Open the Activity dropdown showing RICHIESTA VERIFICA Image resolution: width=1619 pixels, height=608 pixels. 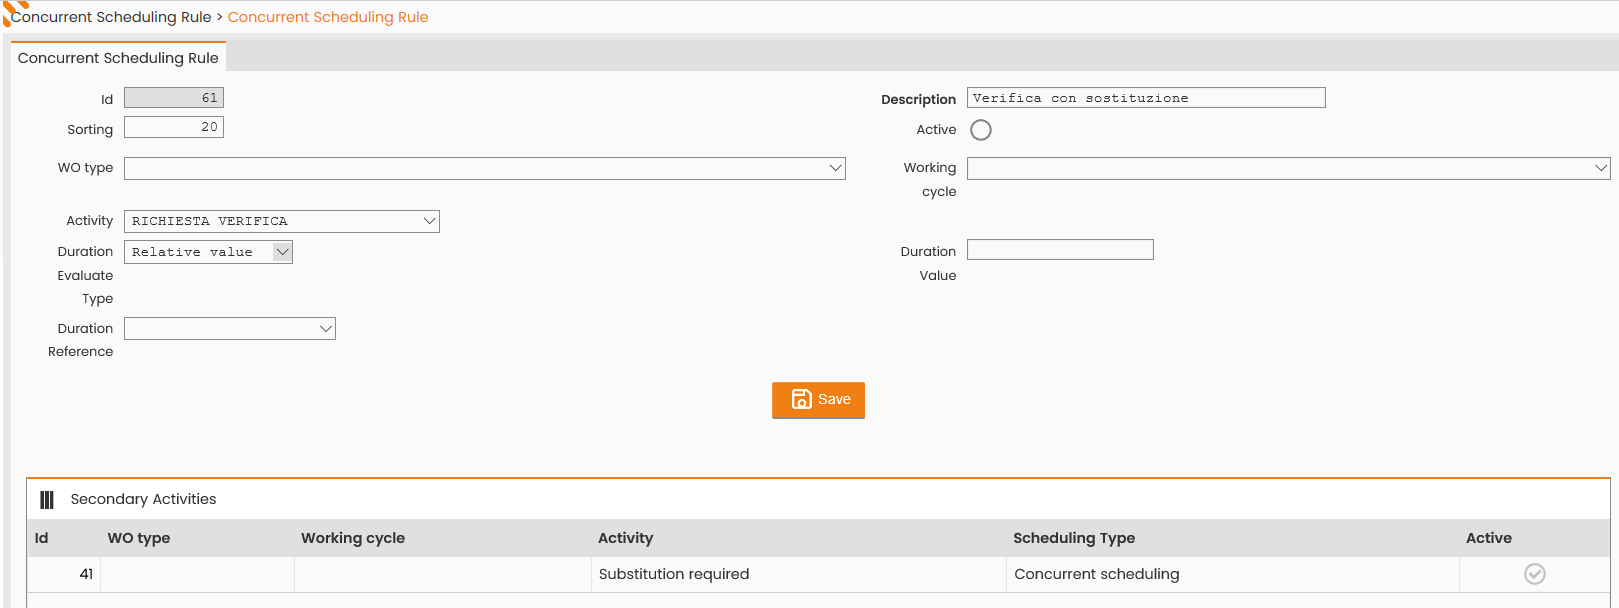coord(282,221)
